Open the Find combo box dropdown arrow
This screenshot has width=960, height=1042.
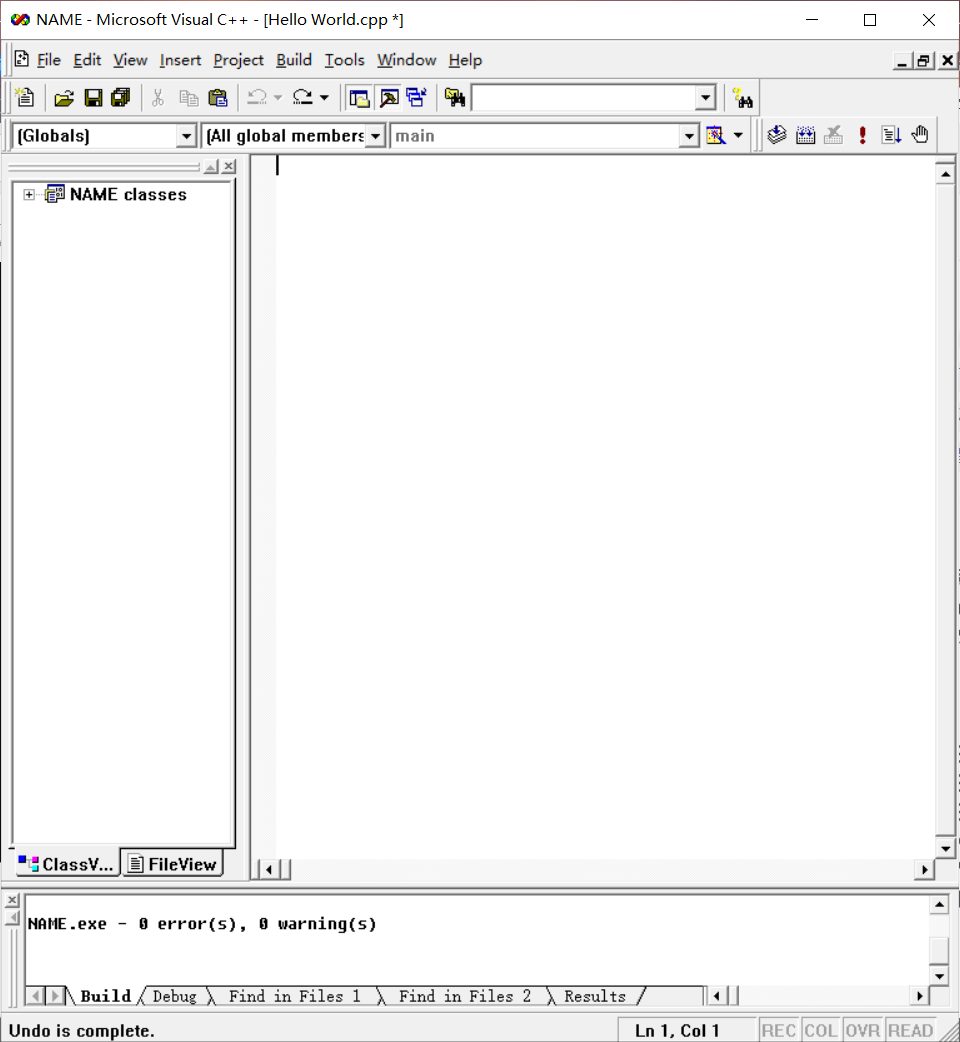[706, 98]
